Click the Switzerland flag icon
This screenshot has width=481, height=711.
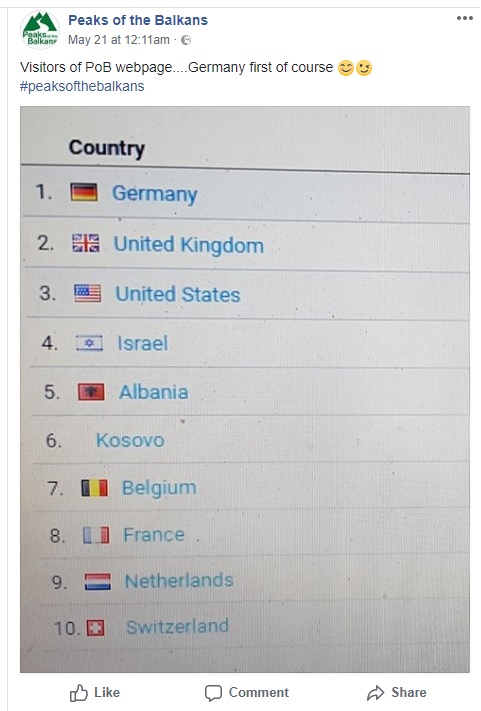(x=96, y=628)
